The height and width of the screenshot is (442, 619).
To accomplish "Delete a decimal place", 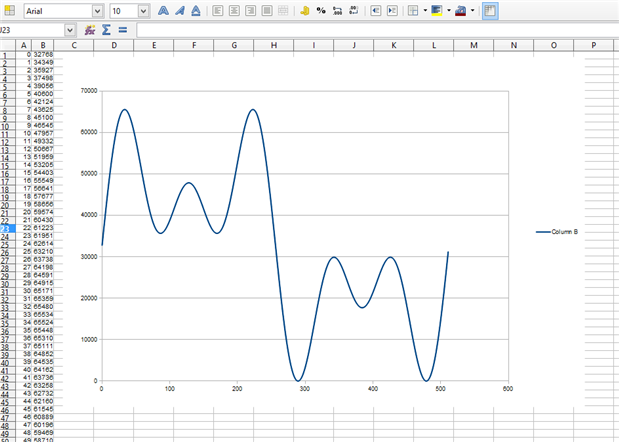I will (354, 11).
